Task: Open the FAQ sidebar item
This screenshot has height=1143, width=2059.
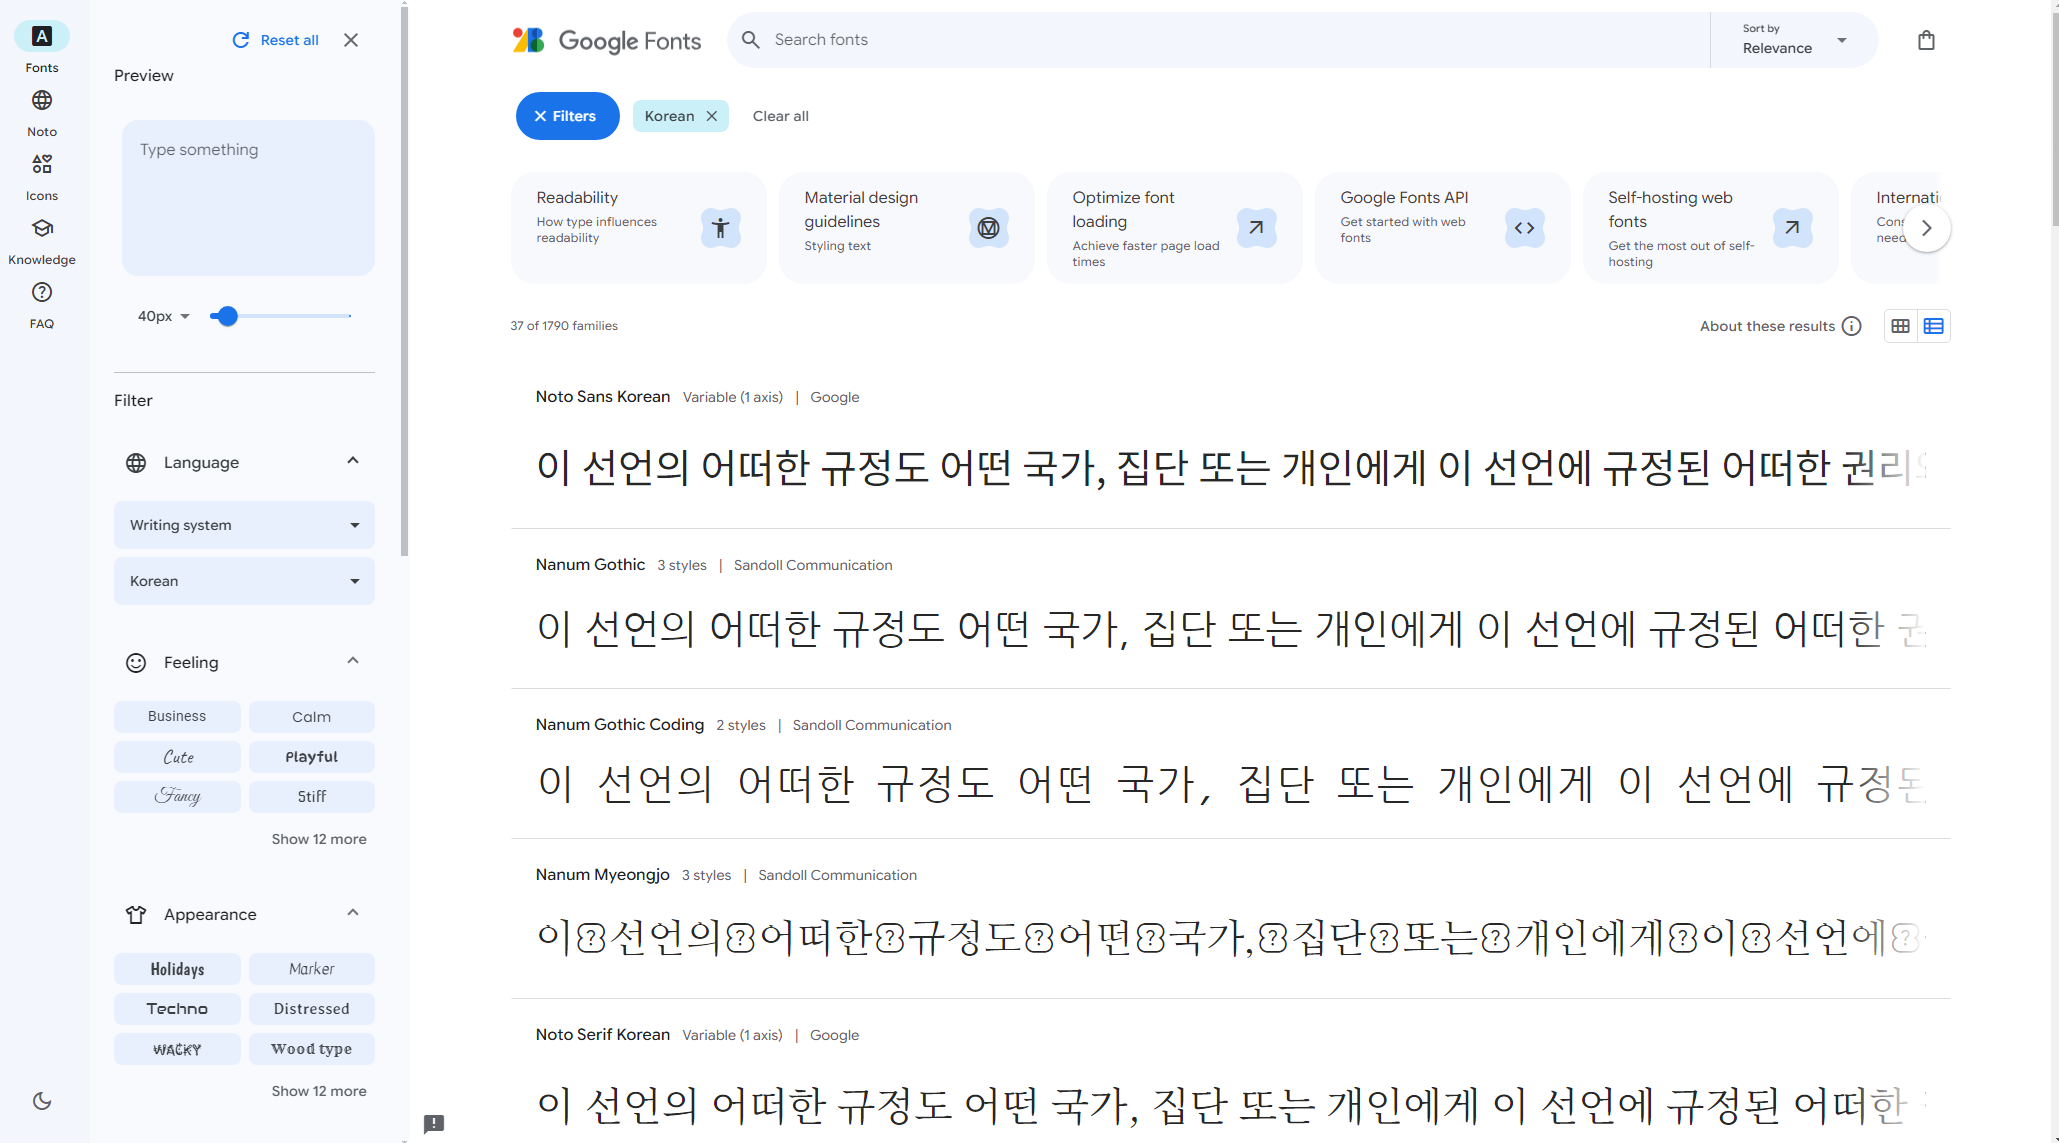Action: [42, 293]
